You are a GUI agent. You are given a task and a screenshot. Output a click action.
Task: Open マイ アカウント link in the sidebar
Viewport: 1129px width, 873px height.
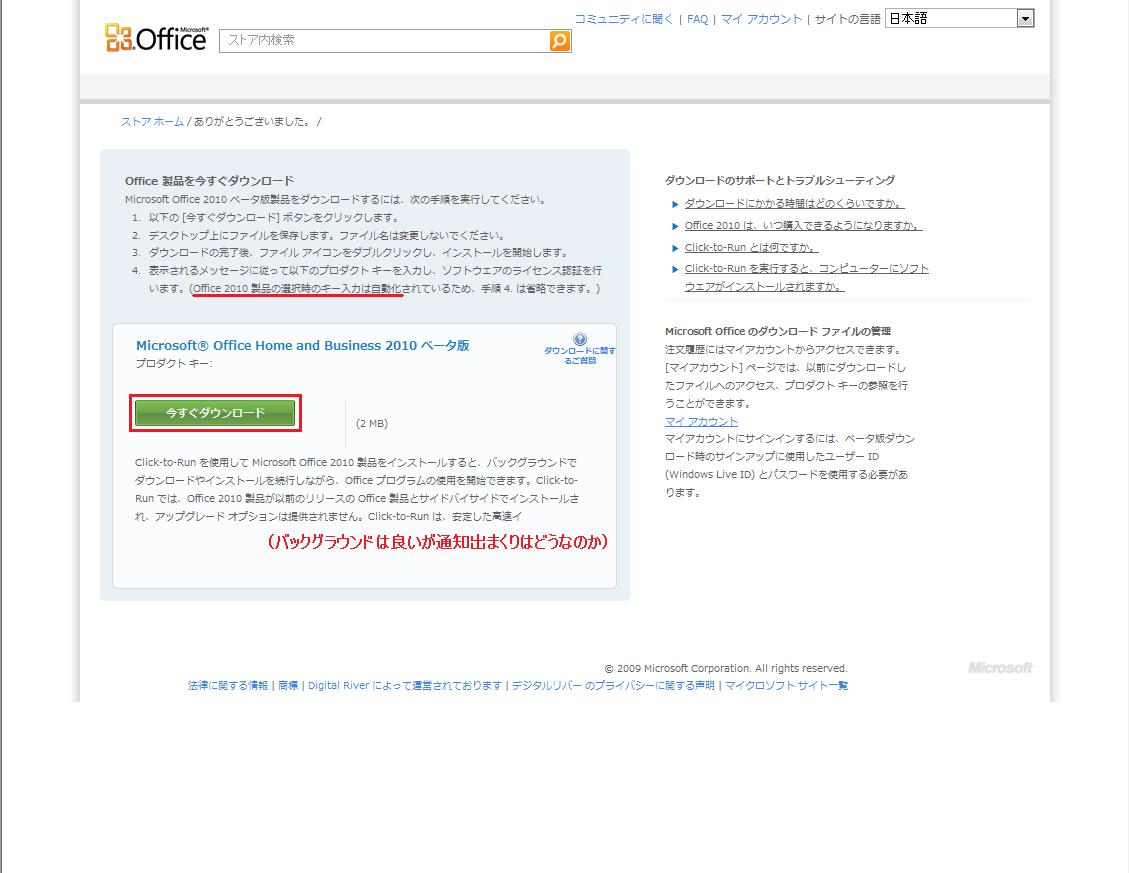[x=701, y=421]
